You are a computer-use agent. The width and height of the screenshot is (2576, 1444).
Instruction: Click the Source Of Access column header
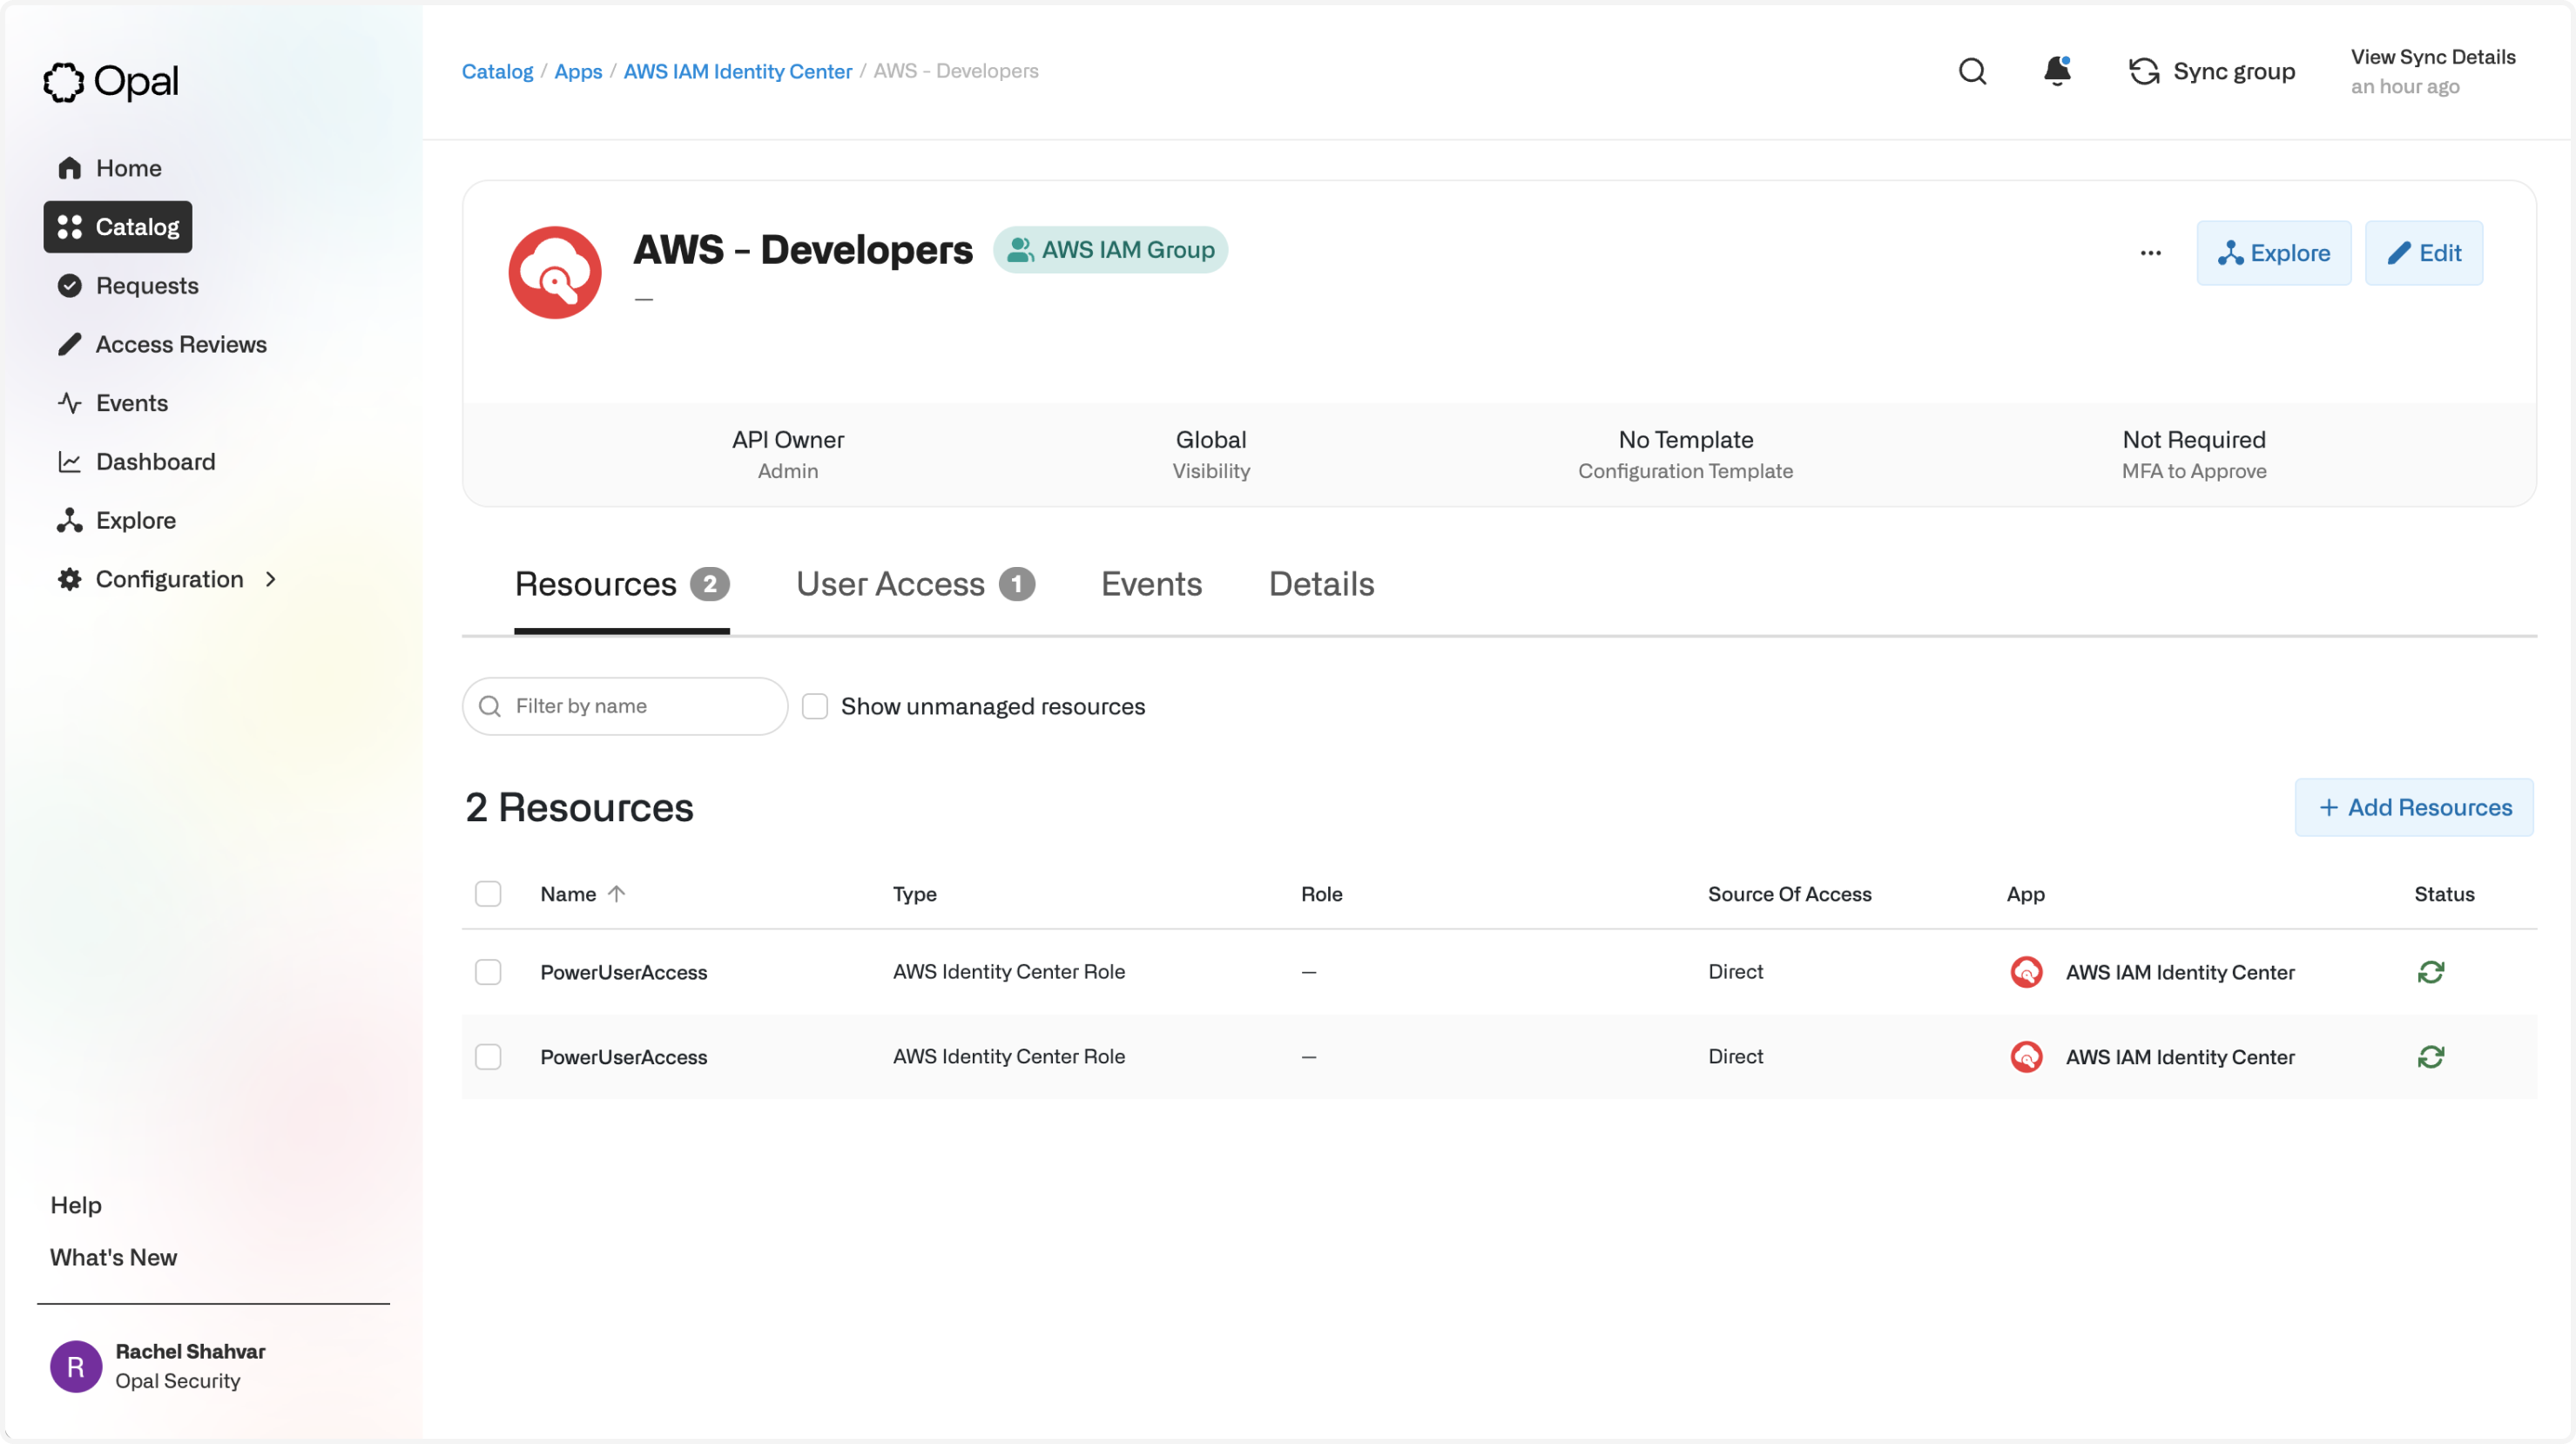coord(1789,894)
